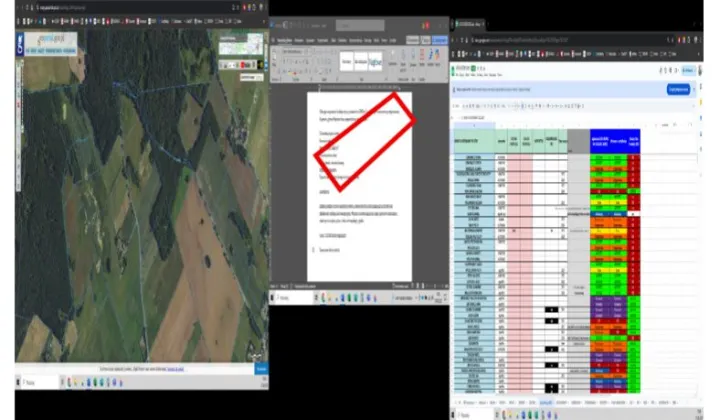Click the search box in Word's title bar
Viewport: 720px width, 420px height.
click(x=360, y=26)
